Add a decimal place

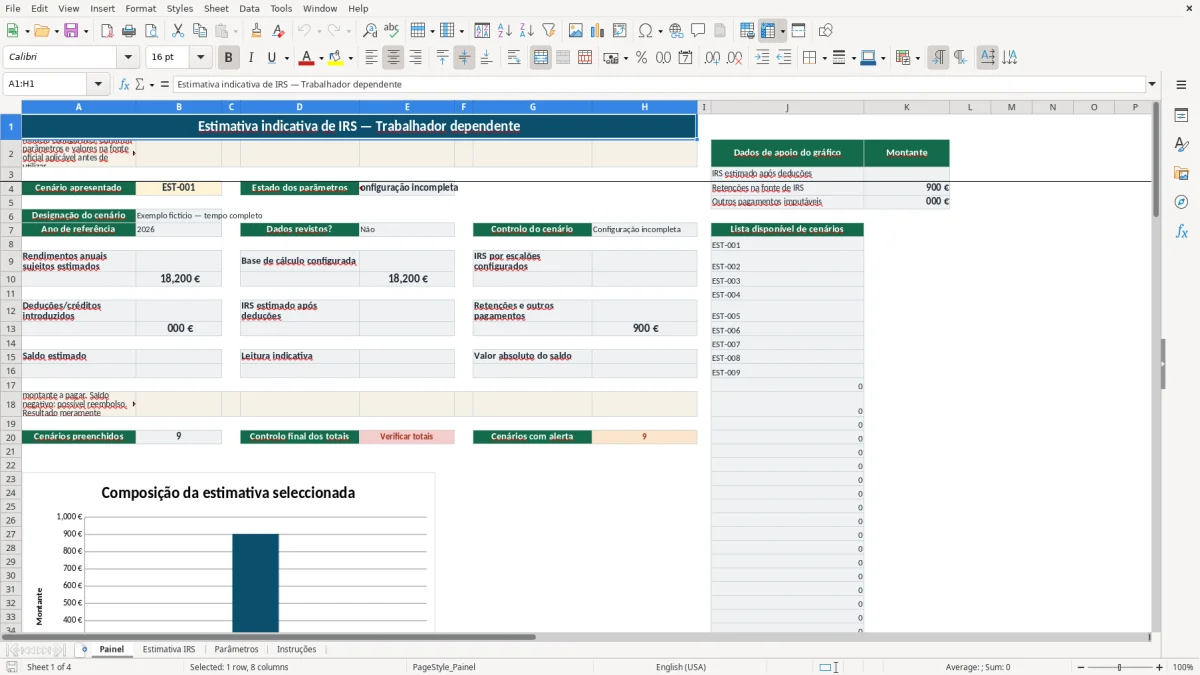713,58
